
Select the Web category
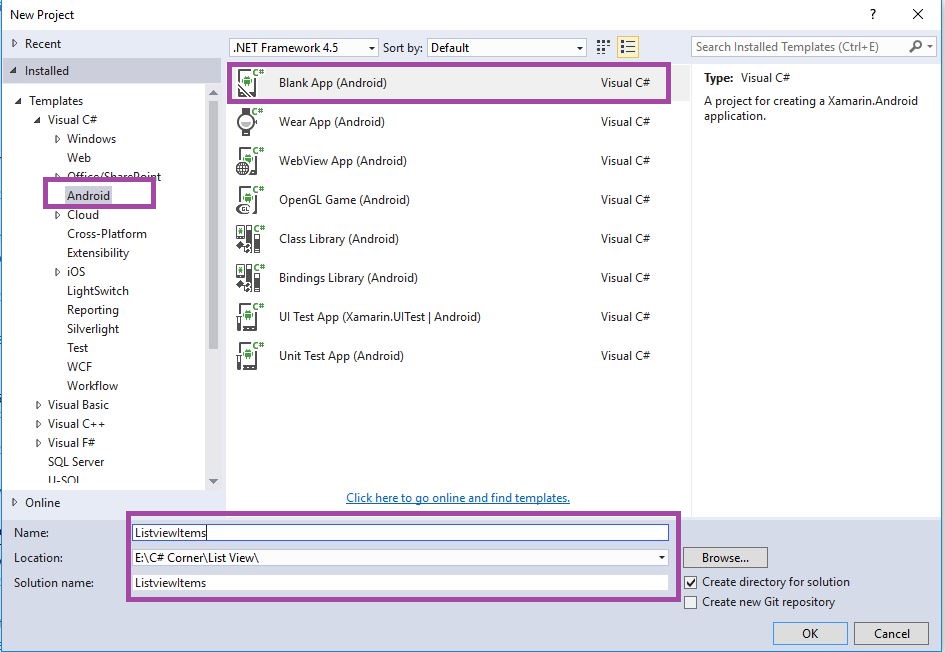79,157
